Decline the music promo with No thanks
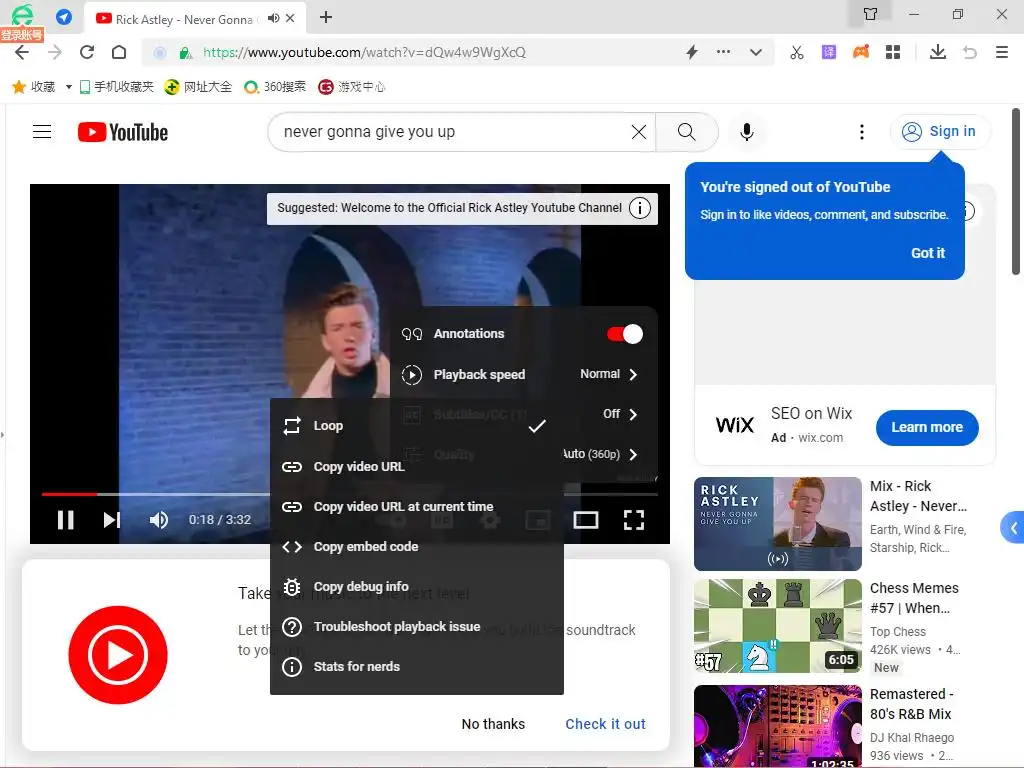This screenshot has height=768, width=1024. (x=493, y=724)
